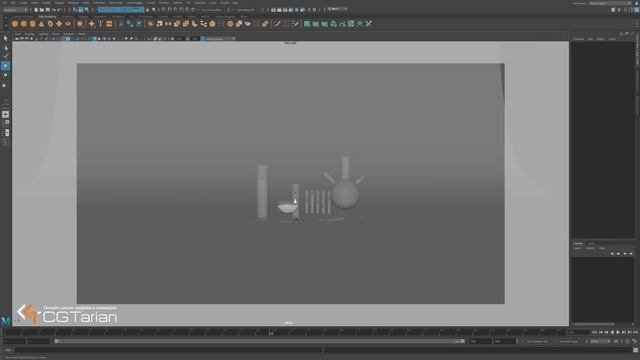Toggle smooth shade all in the viewport toolbar
Viewport: 640px width, 360px height.
pos(95,39)
